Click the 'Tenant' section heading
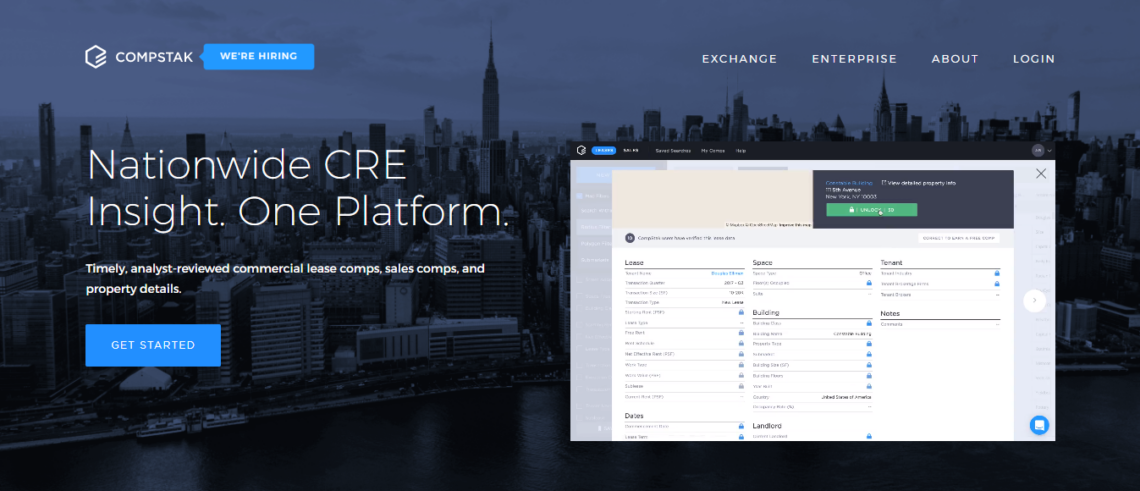 [891, 263]
